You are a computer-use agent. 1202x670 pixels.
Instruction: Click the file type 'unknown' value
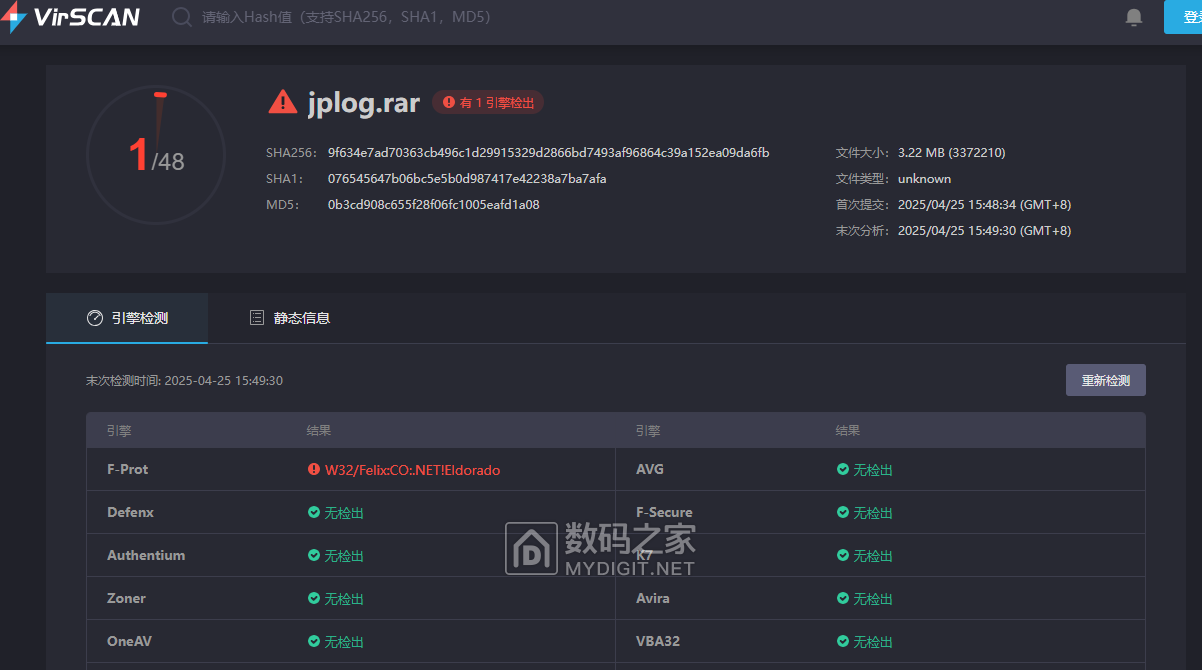(x=924, y=179)
